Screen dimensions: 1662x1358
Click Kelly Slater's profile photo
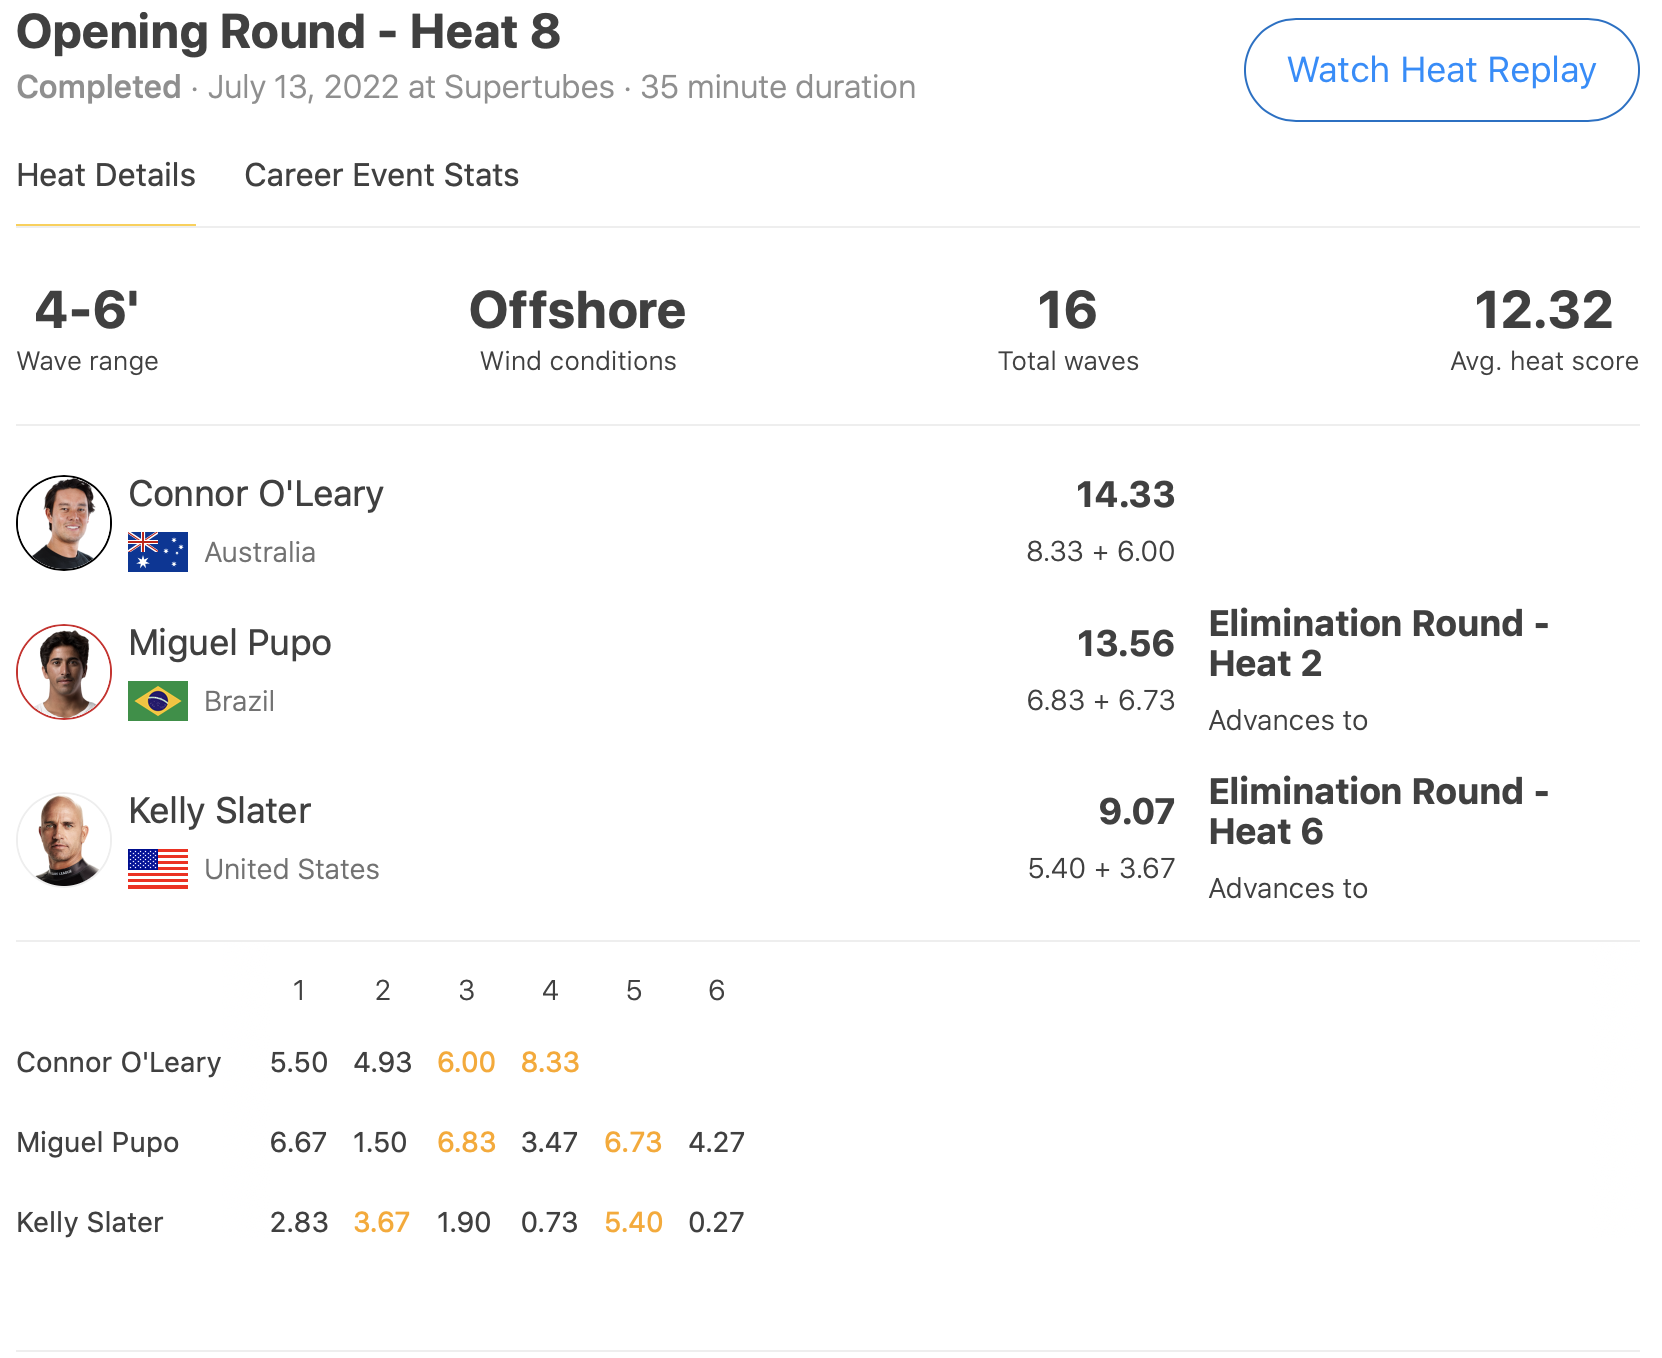(64, 840)
